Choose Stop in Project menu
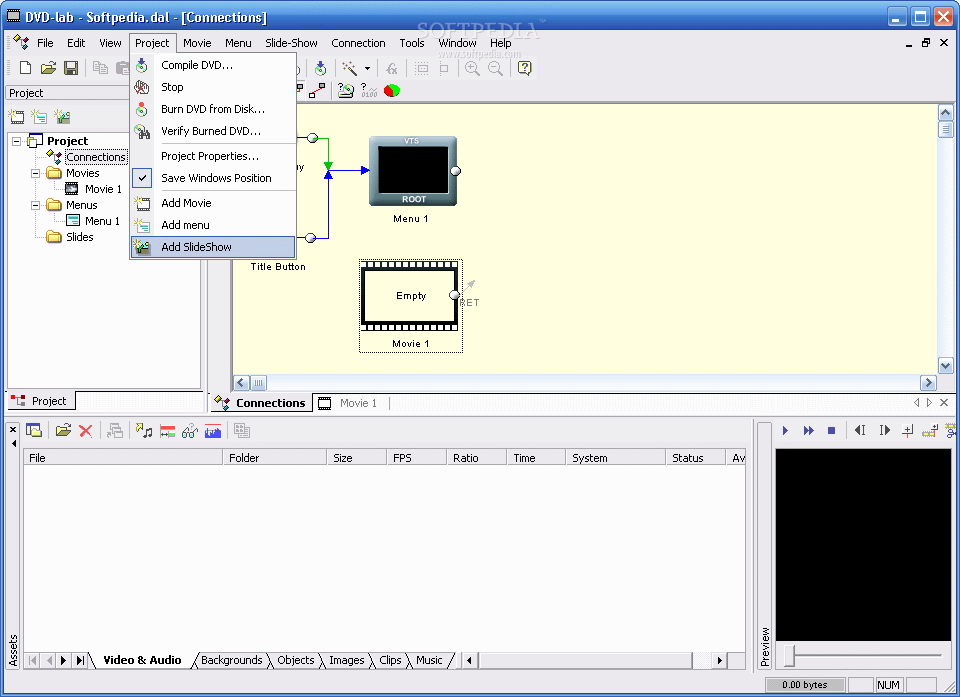960x697 pixels. coord(213,87)
